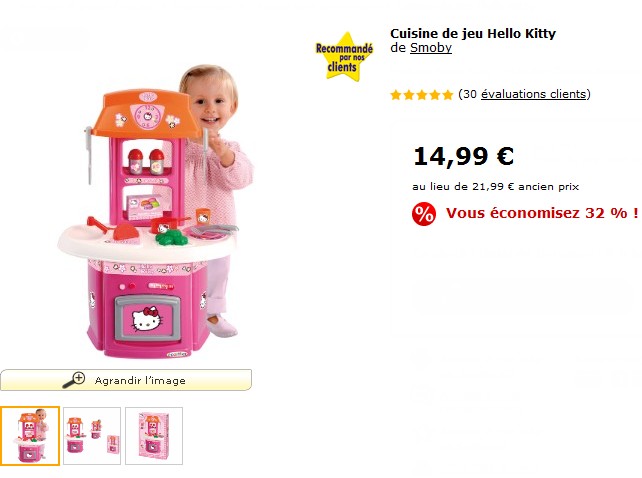This screenshot has height=478, width=642.
Task: Open the "évaluations clients" reviews link
Action: [533, 94]
